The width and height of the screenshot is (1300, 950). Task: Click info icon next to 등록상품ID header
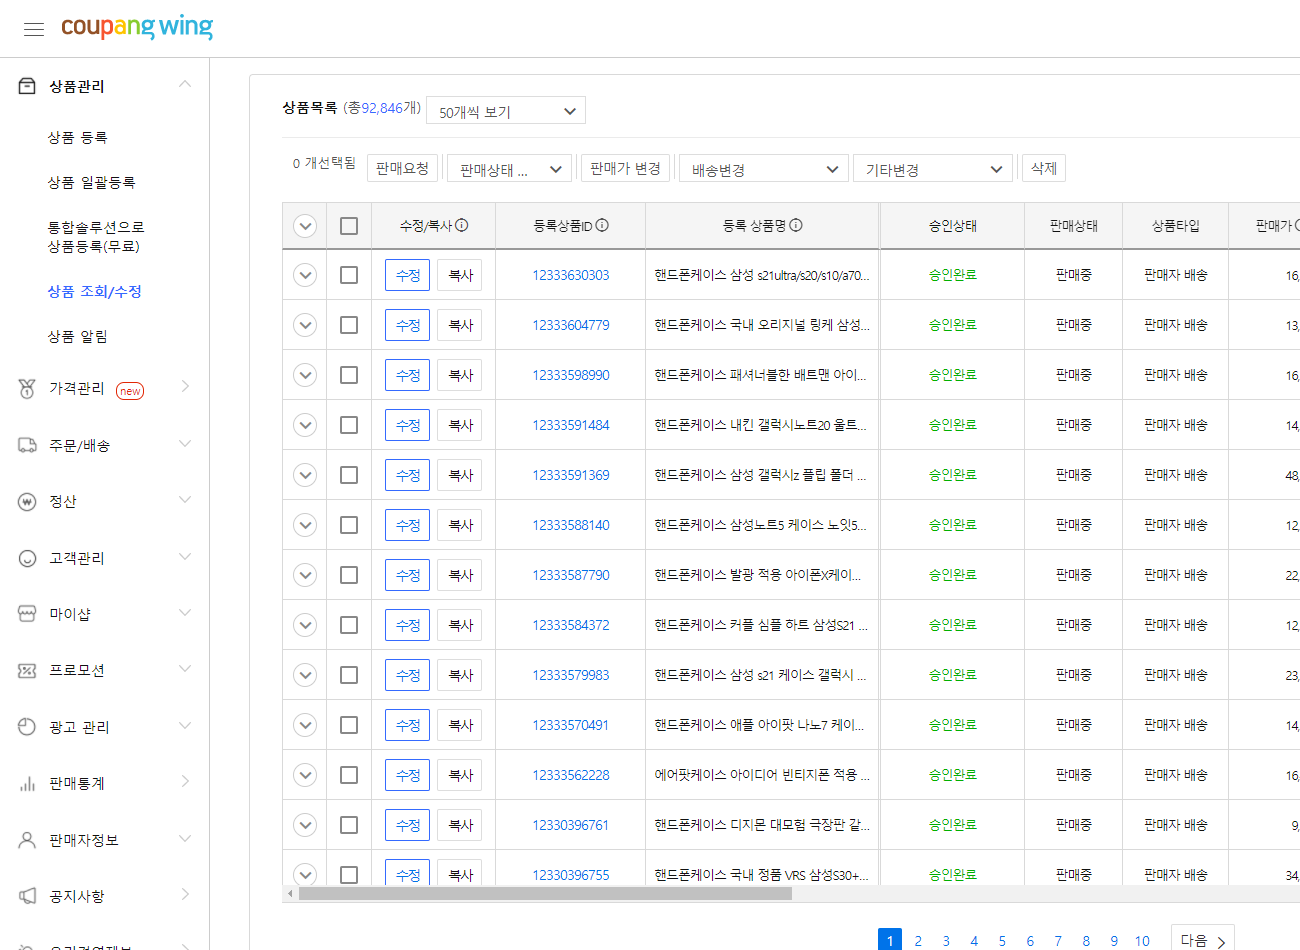click(602, 225)
